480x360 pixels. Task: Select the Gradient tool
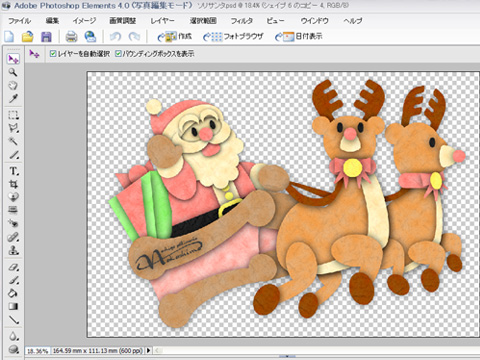[13, 306]
